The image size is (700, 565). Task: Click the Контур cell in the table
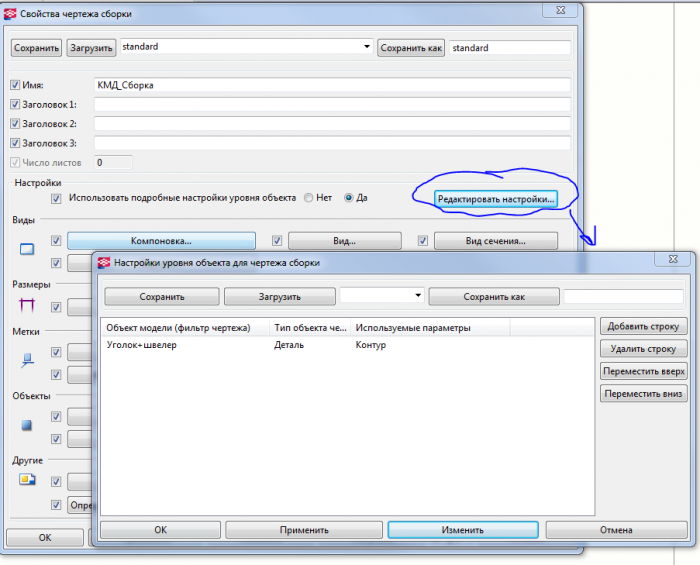click(371, 345)
